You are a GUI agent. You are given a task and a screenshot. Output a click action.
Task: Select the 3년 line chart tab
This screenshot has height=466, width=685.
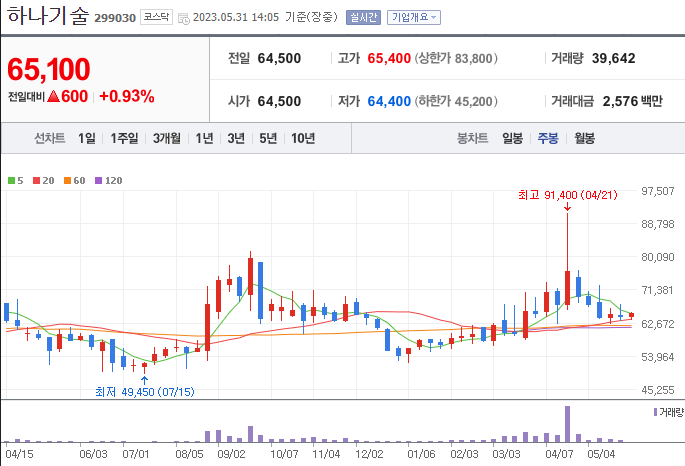[236, 138]
